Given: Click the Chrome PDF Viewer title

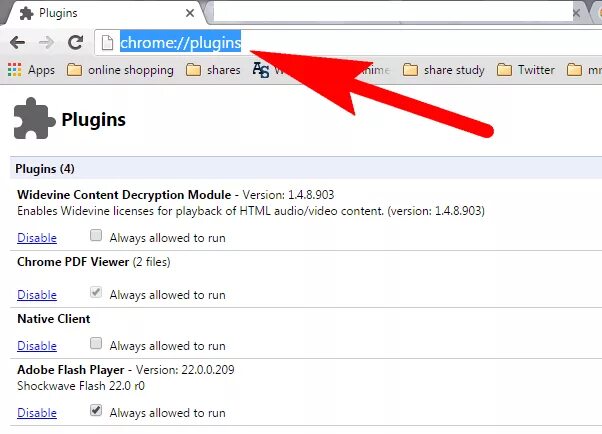Looking at the screenshot, I should [73, 262].
